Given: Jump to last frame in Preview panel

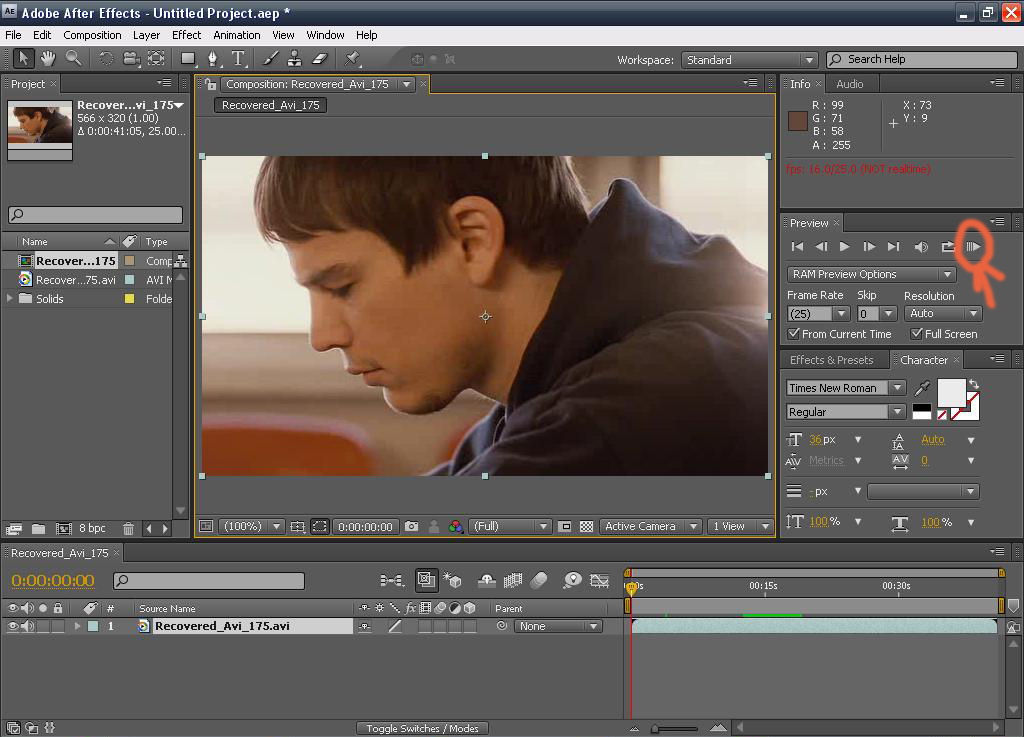Looking at the screenshot, I should tap(893, 246).
